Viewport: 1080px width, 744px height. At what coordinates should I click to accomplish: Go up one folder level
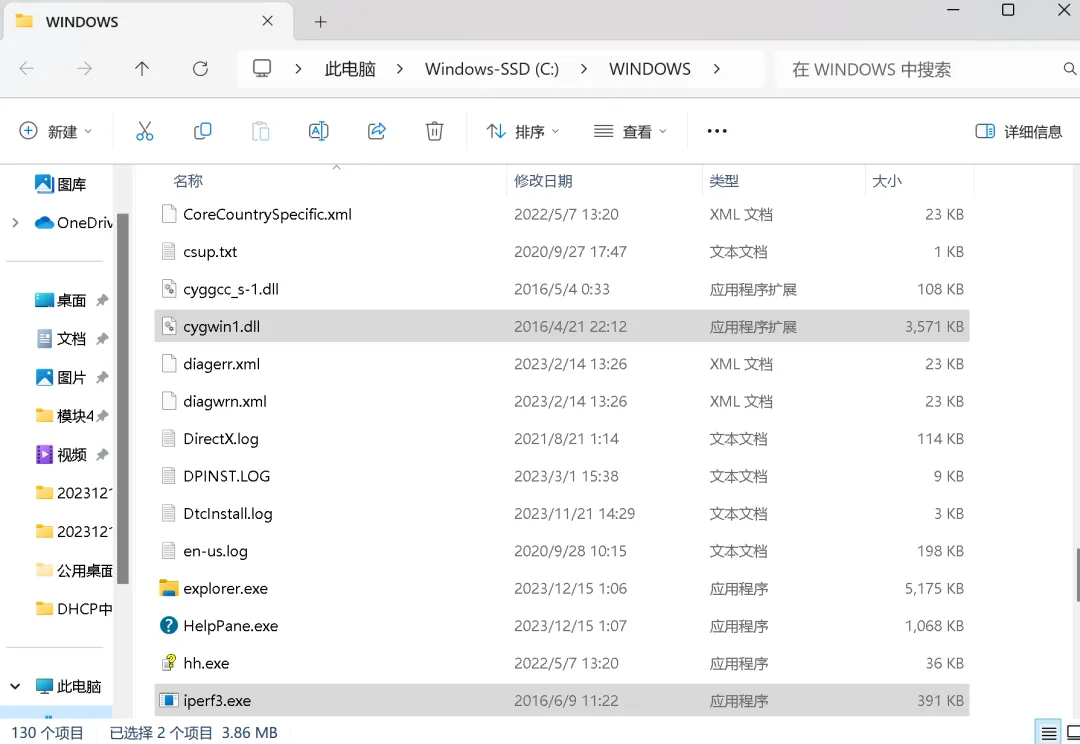tap(142, 69)
